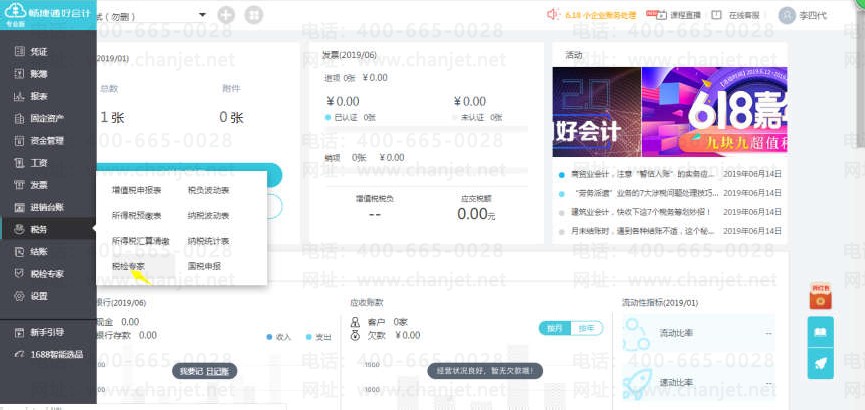
Task: Open the 发票 invoice icon in sidebar
Action: (x=19, y=185)
